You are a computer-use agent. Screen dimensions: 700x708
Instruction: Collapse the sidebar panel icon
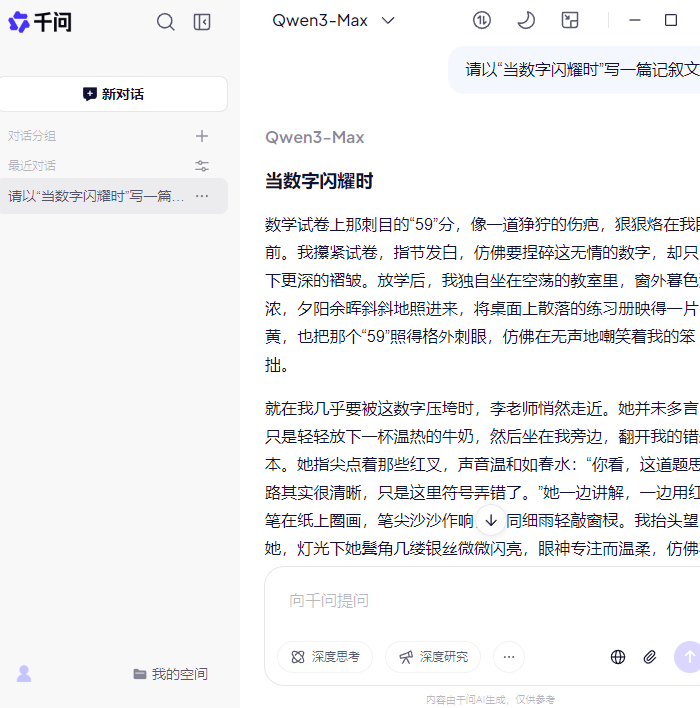202,22
